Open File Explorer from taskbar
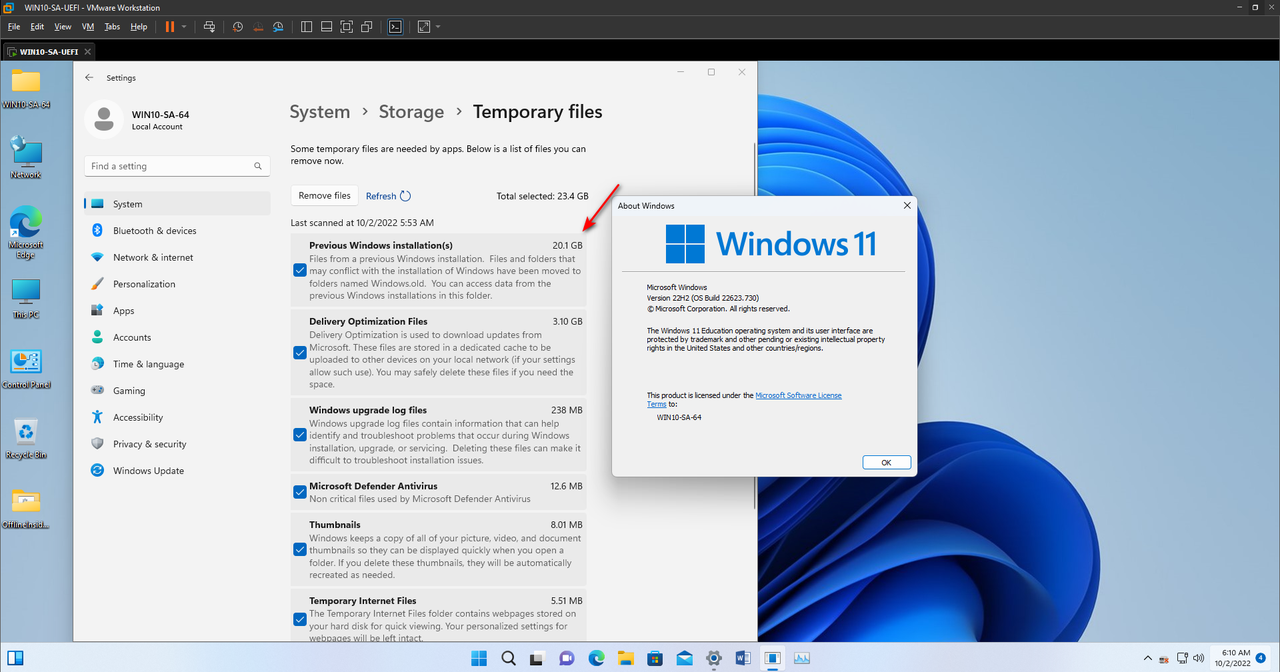Viewport: 1280px width, 672px height. (626, 658)
